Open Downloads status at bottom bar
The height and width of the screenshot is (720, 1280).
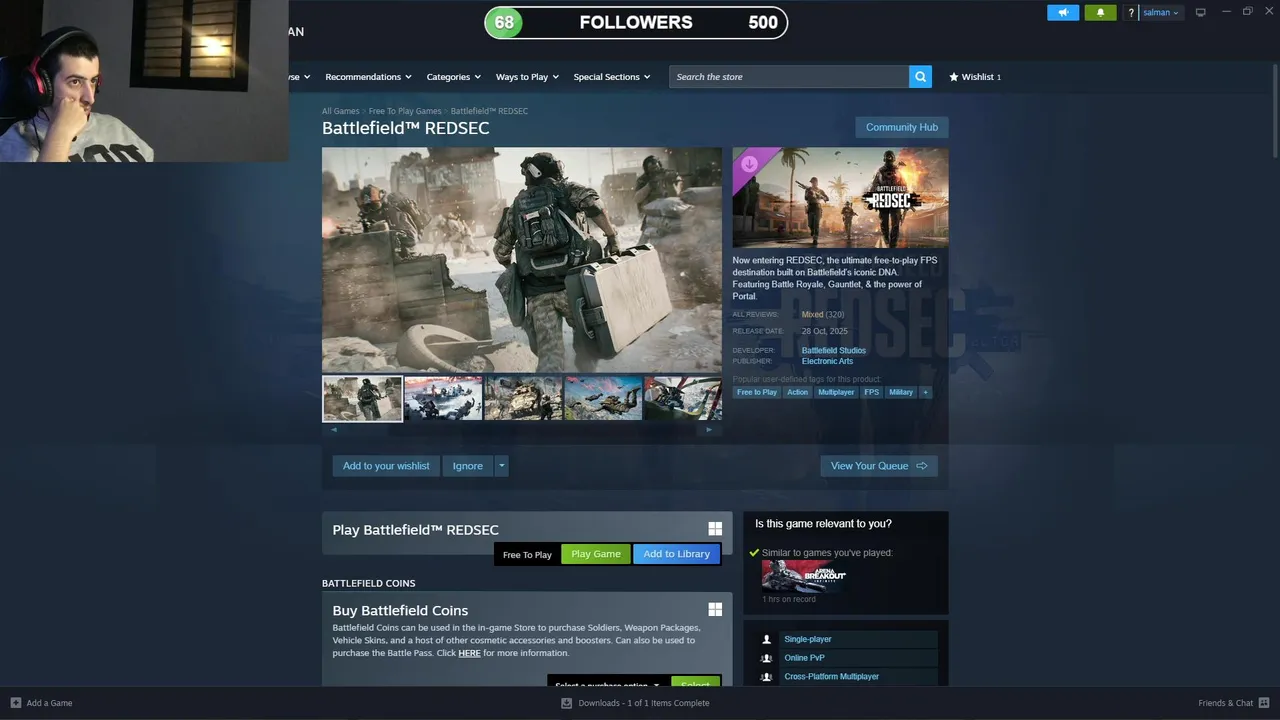[636, 703]
